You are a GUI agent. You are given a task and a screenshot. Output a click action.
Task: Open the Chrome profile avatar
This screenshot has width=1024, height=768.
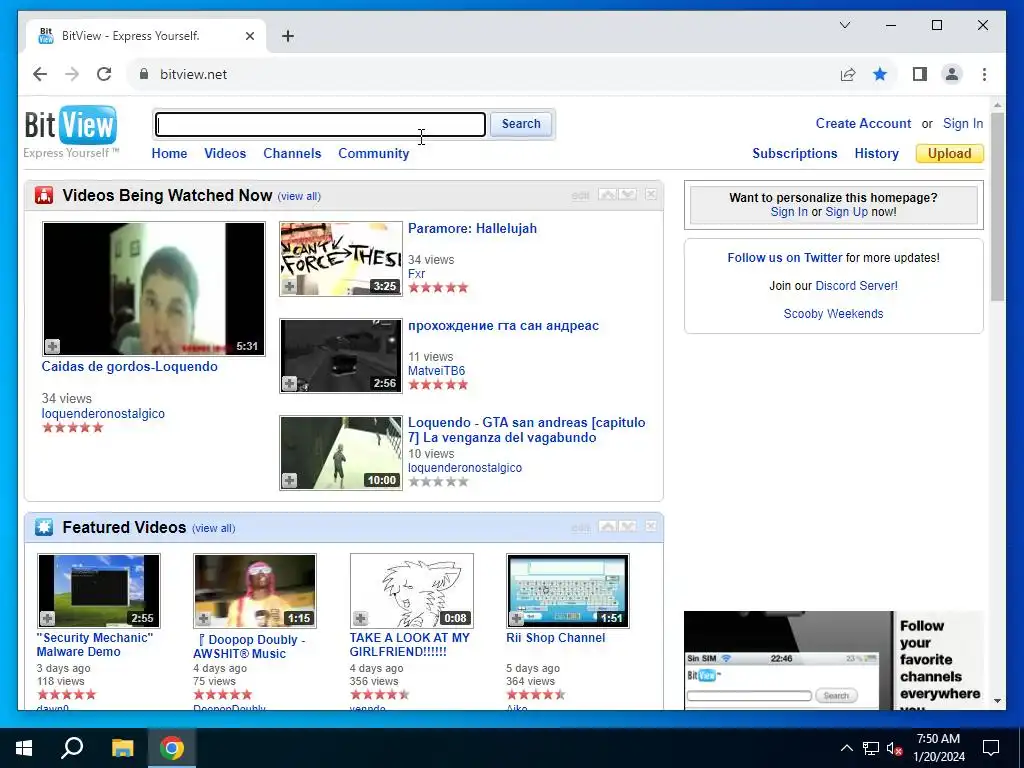(952, 74)
